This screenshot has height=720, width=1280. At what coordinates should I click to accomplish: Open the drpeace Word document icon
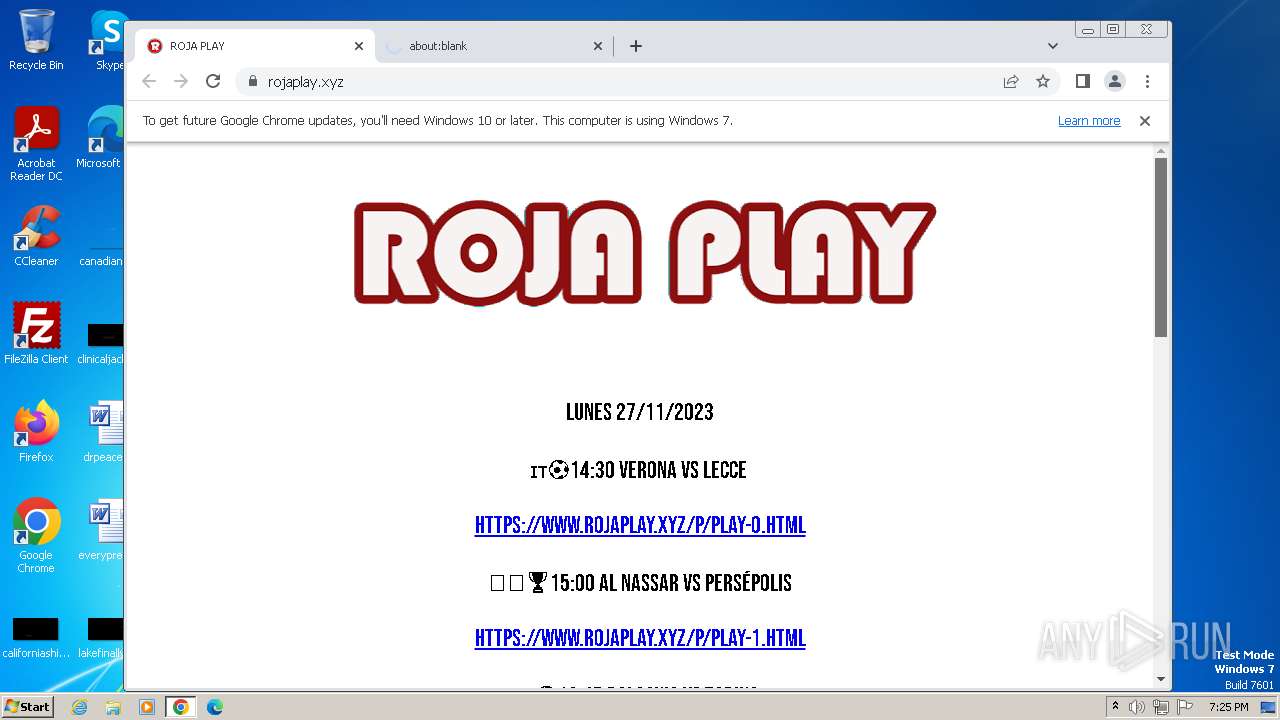tap(103, 431)
